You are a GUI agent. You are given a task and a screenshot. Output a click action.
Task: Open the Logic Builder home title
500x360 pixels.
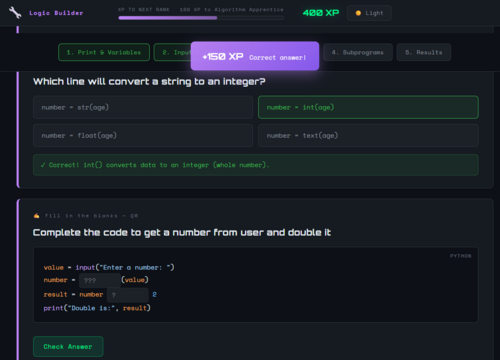[x=56, y=13]
